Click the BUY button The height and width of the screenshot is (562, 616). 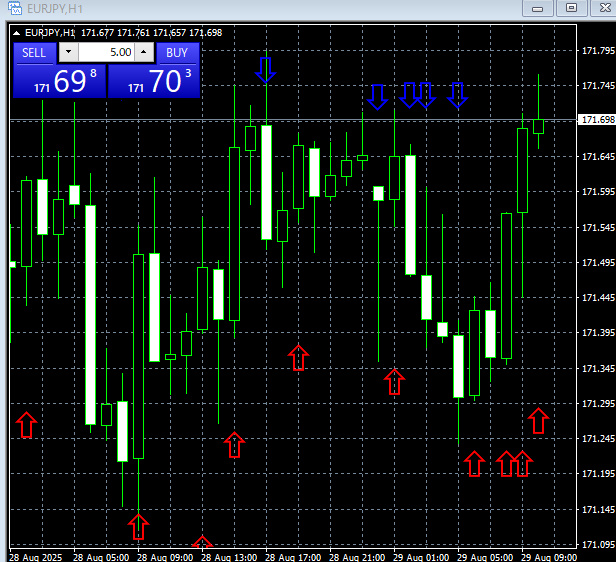pyautogui.click(x=178, y=53)
